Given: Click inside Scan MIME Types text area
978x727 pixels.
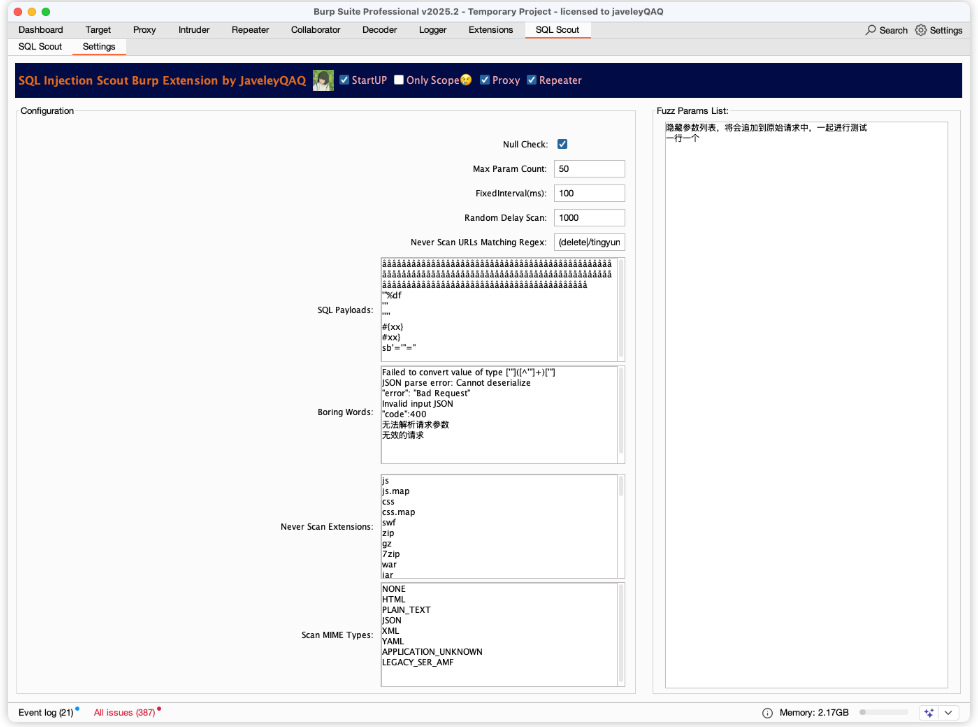Looking at the screenshot, I should [x=499, y=635].
